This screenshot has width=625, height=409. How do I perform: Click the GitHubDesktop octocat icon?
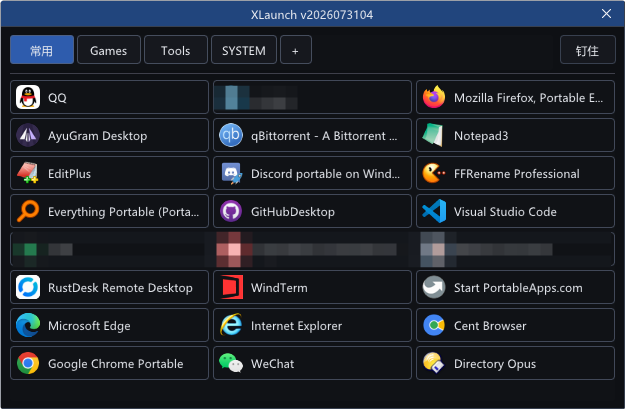[x=231, y=211]
